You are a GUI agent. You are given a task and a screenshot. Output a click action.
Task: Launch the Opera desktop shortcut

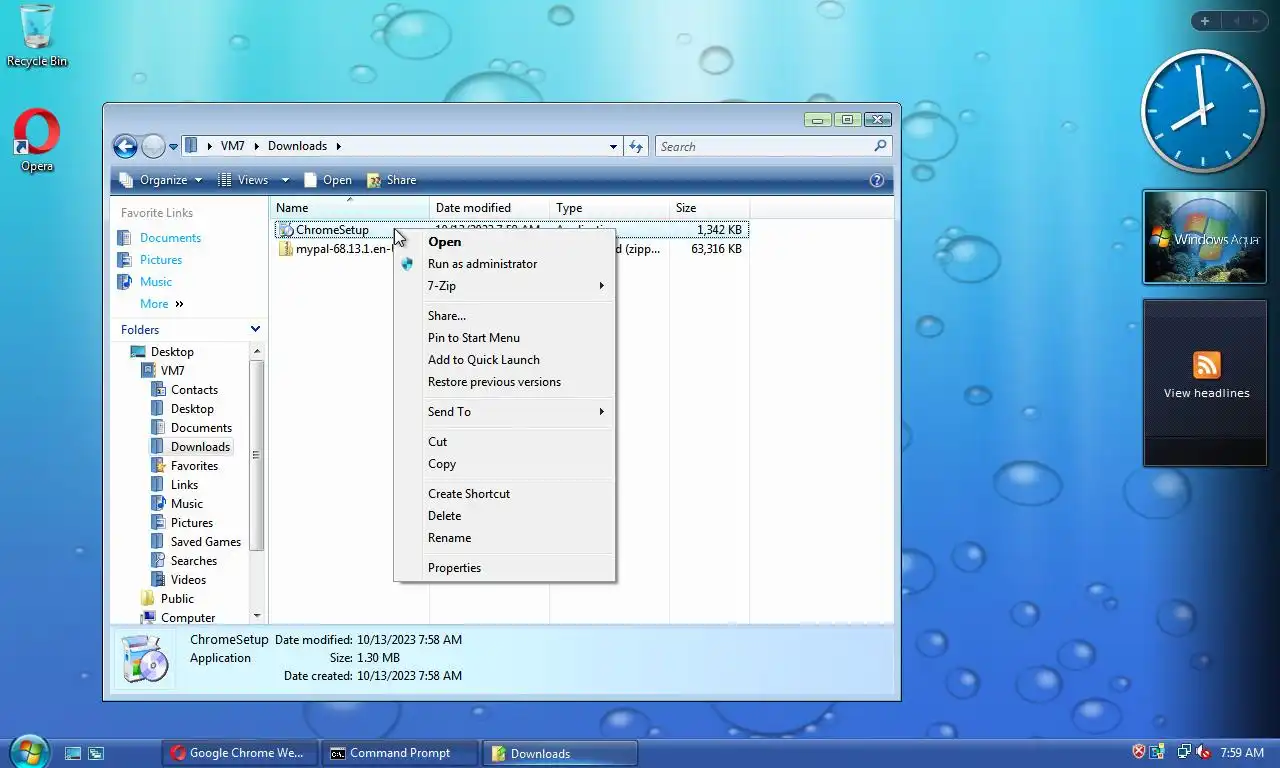(x=37, y=140)
